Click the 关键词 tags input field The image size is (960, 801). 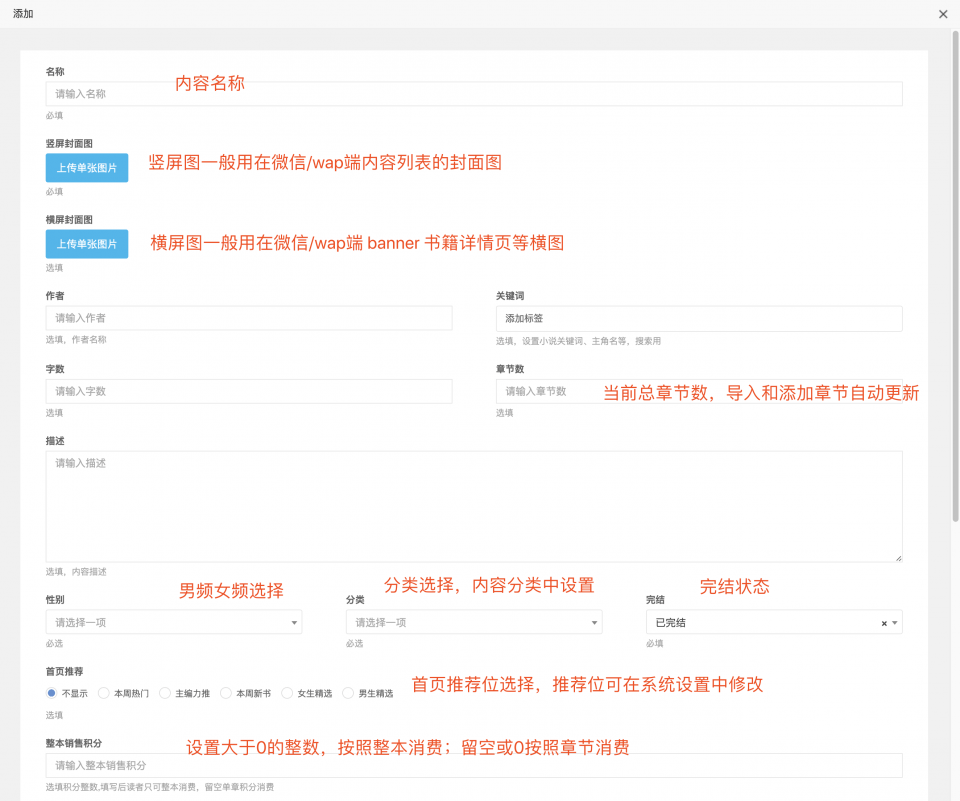click(x=698, y=317)
